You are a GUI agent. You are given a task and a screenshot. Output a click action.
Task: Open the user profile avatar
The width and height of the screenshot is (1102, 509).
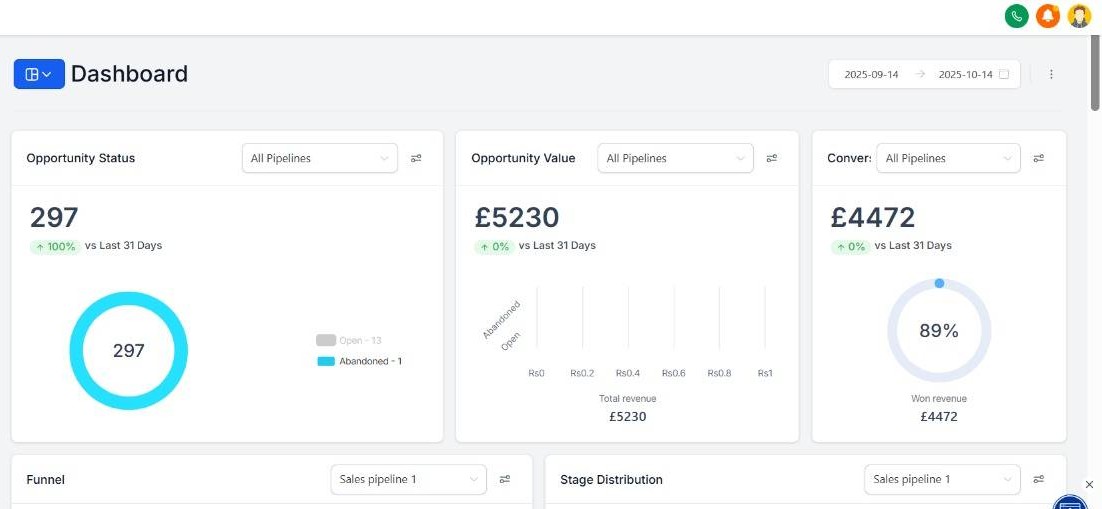click(1079, 16)
